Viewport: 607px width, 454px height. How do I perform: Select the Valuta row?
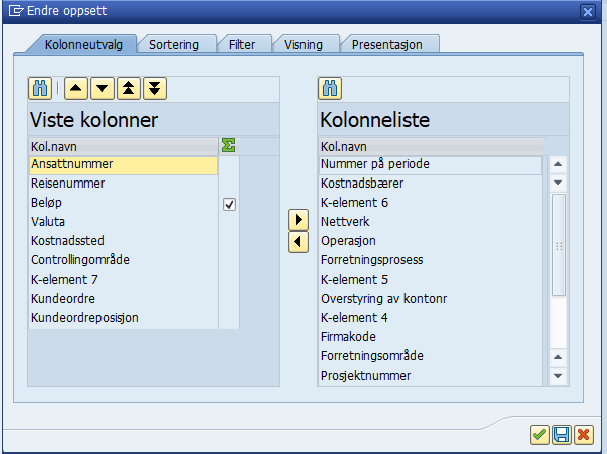pyautogui.click(x=123, y=222)
